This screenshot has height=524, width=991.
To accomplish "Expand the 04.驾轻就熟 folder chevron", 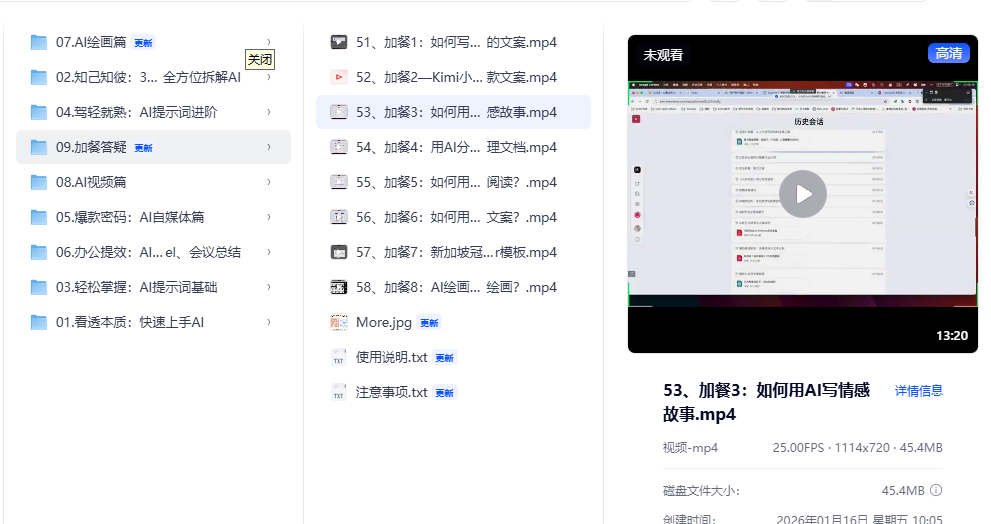I will point(269,112).
